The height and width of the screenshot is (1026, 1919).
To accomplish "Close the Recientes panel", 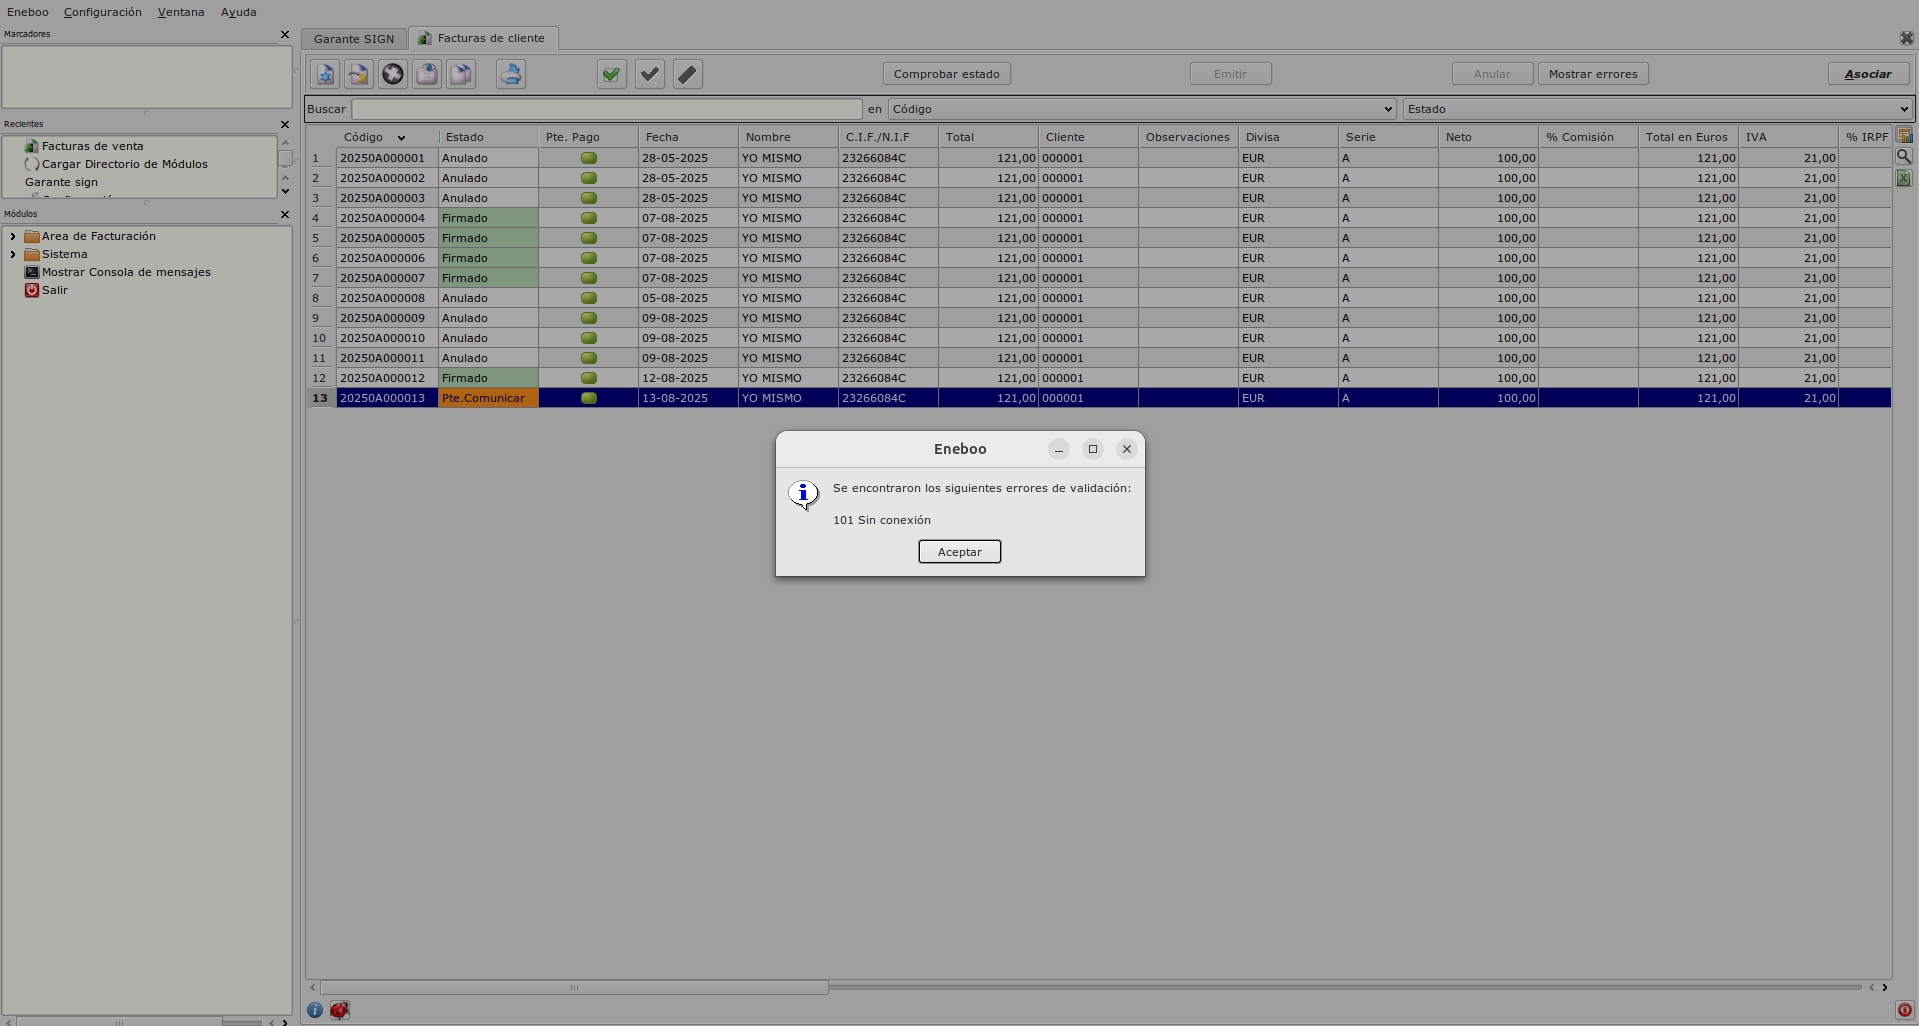I will 285,124.
